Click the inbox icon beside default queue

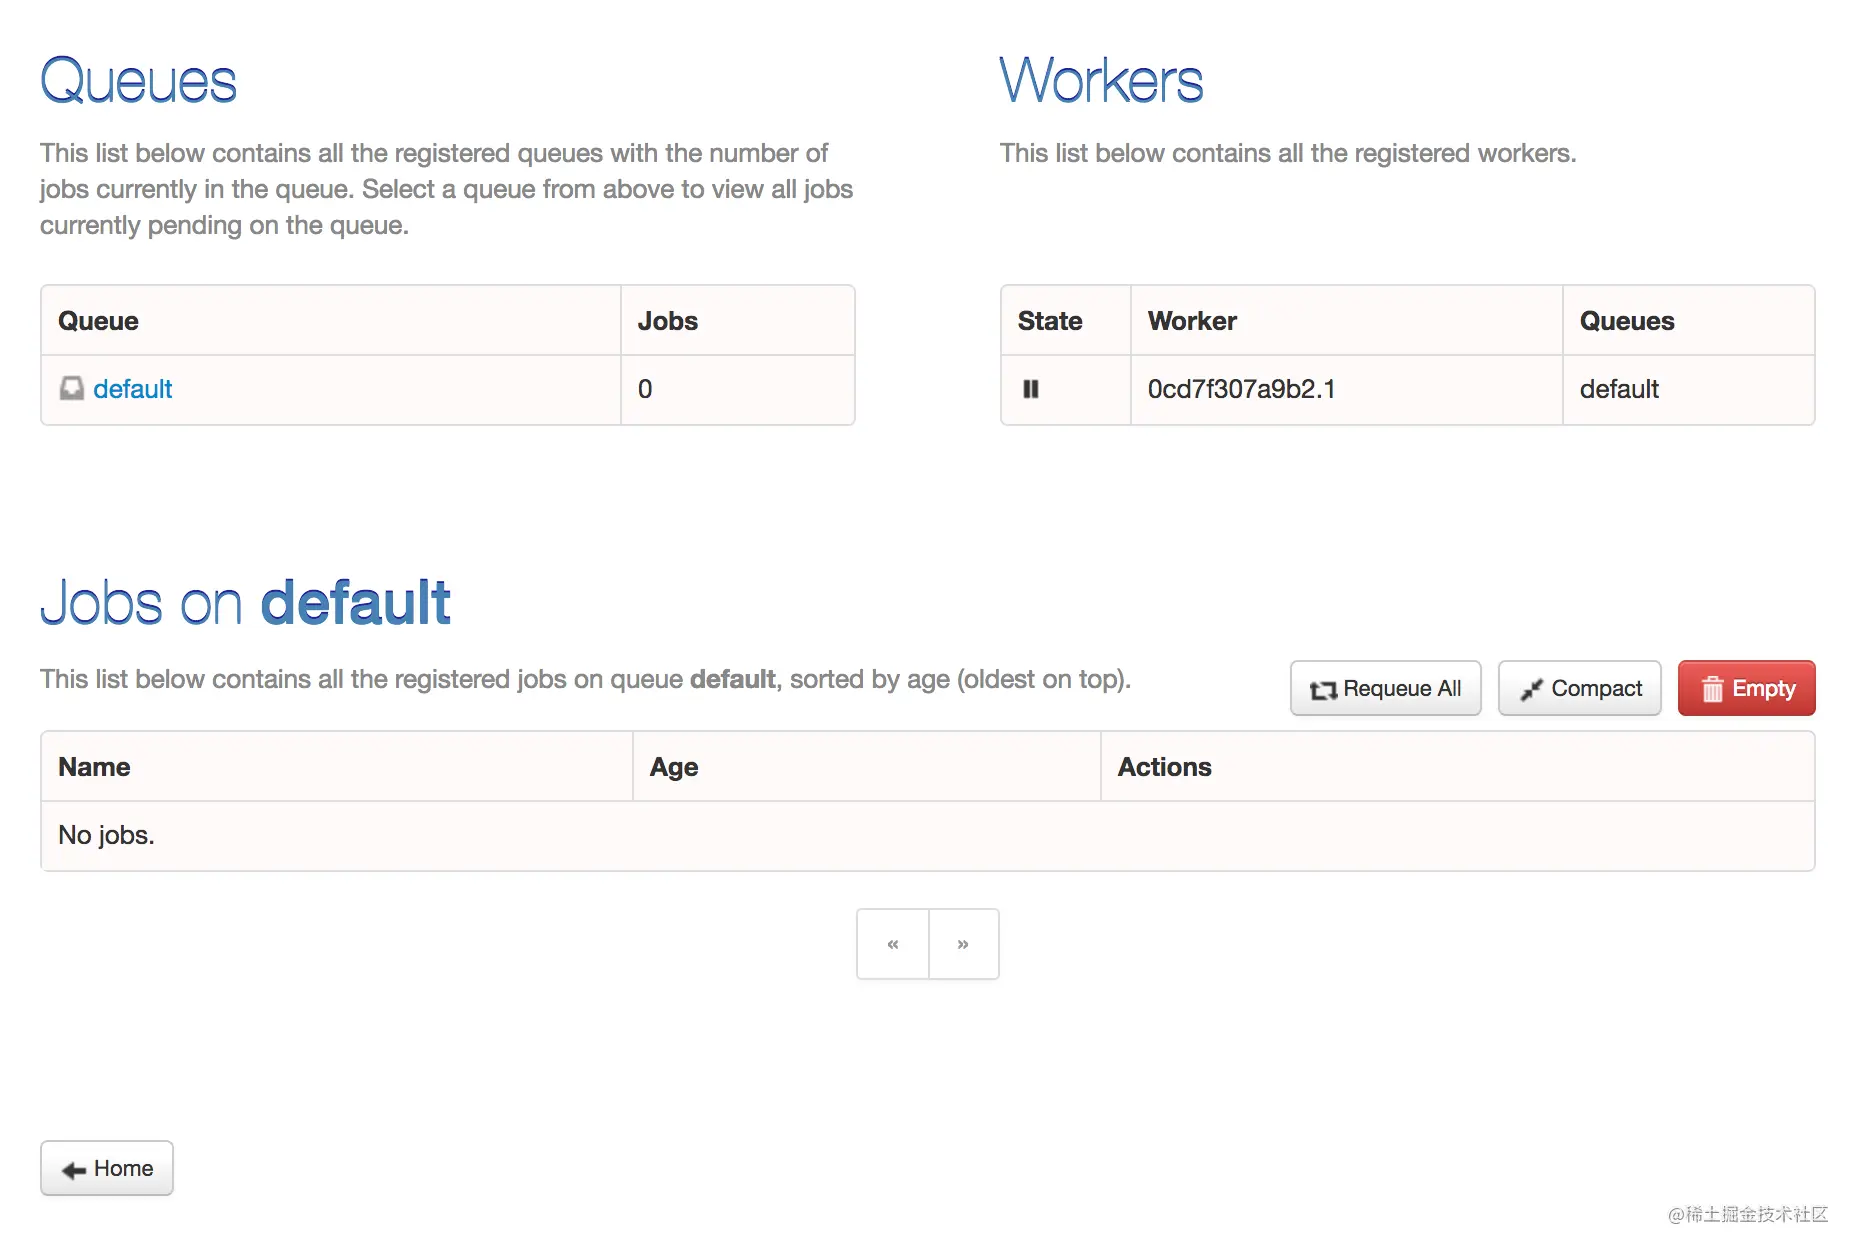72,388
